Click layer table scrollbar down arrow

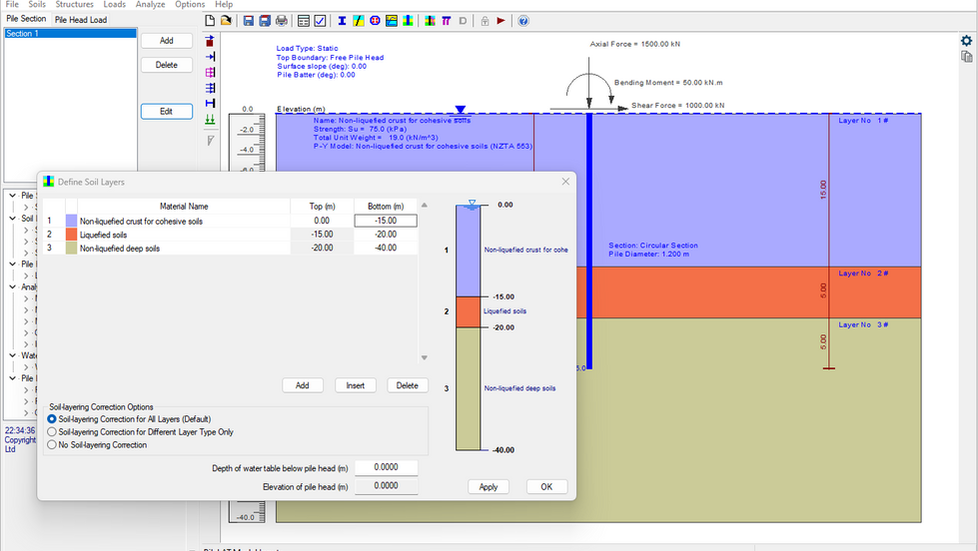424,358
